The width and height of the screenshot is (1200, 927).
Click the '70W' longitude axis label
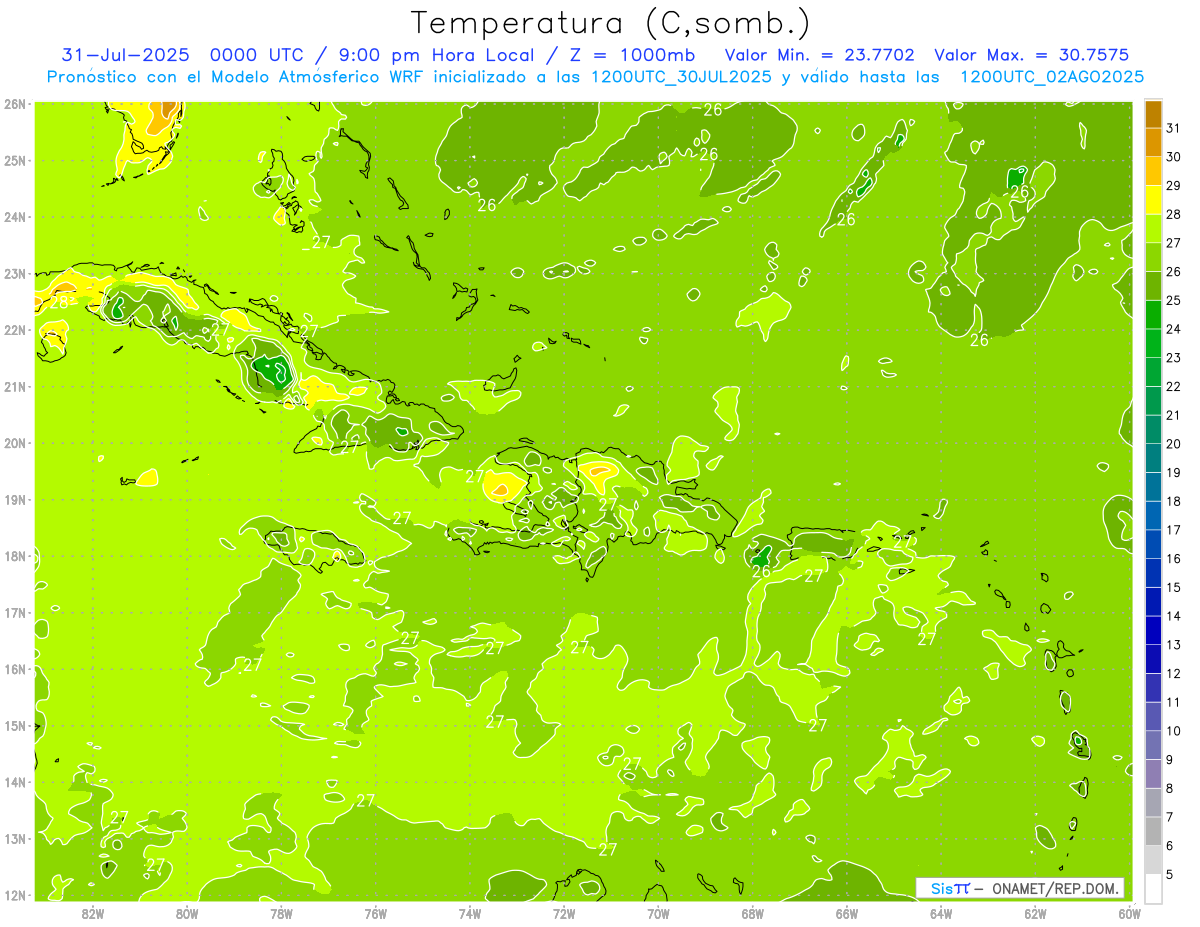click(658, 913)
